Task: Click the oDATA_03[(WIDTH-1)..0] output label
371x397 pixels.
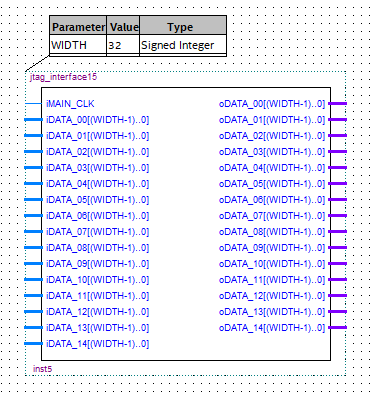Action: click(272, 152)
